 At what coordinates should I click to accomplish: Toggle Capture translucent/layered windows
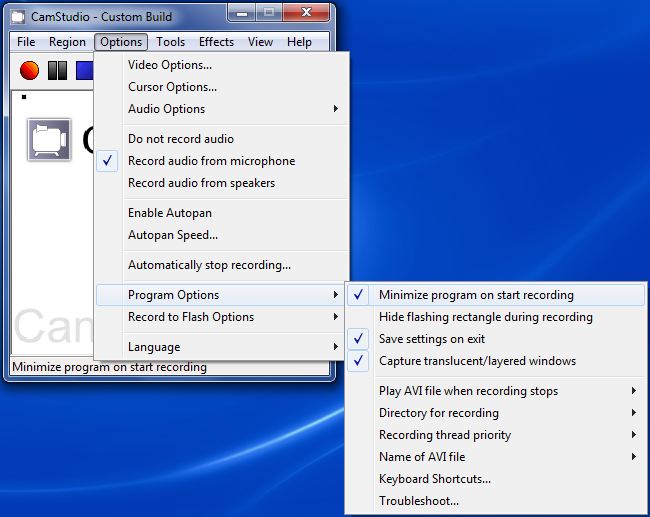[x=496, y=361]
